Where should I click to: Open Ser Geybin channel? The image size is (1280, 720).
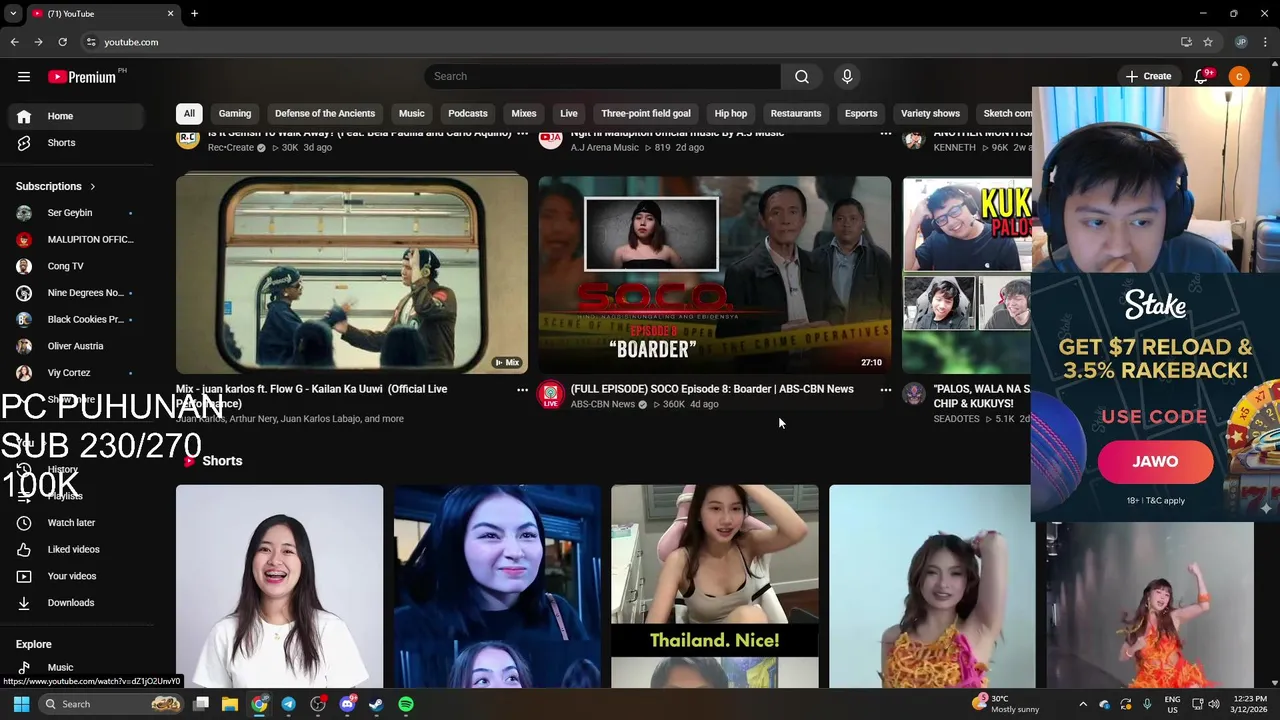click(x=77, y=213)
